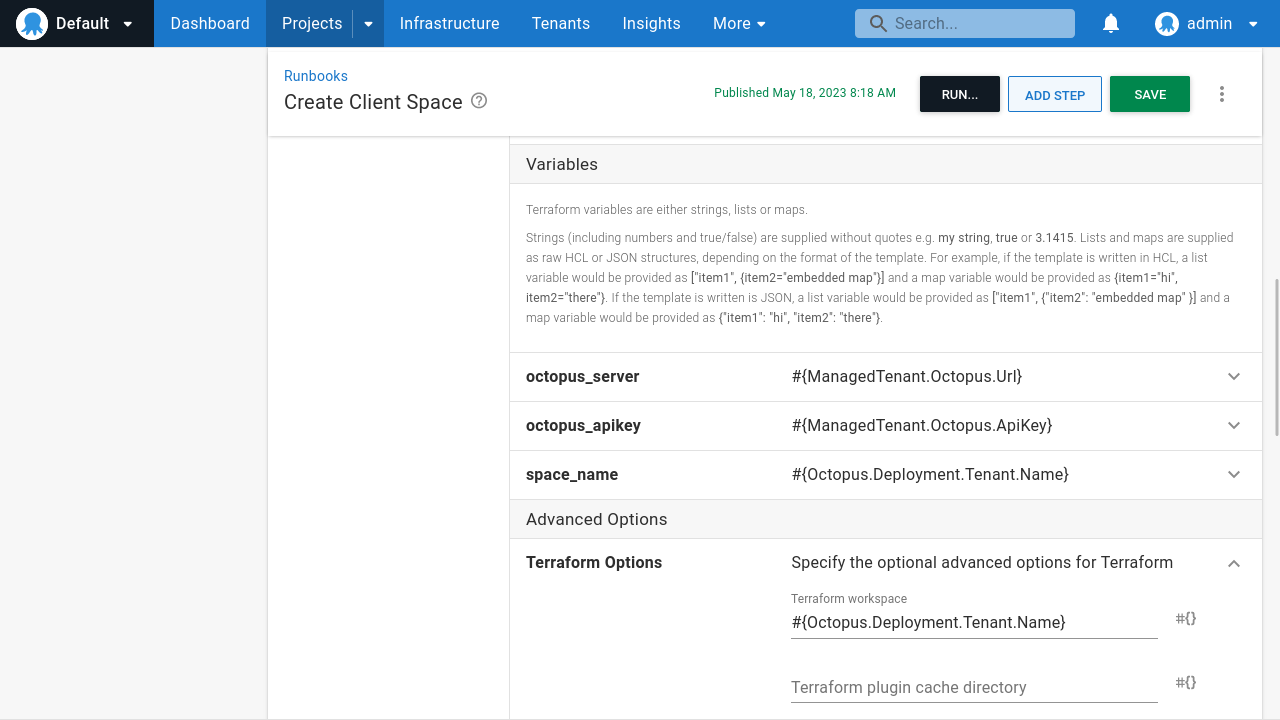Select Tenants in the navigation bar
Image resolution: width=1280 pixels, height=720 pixels.
click(x=561, y=23)
